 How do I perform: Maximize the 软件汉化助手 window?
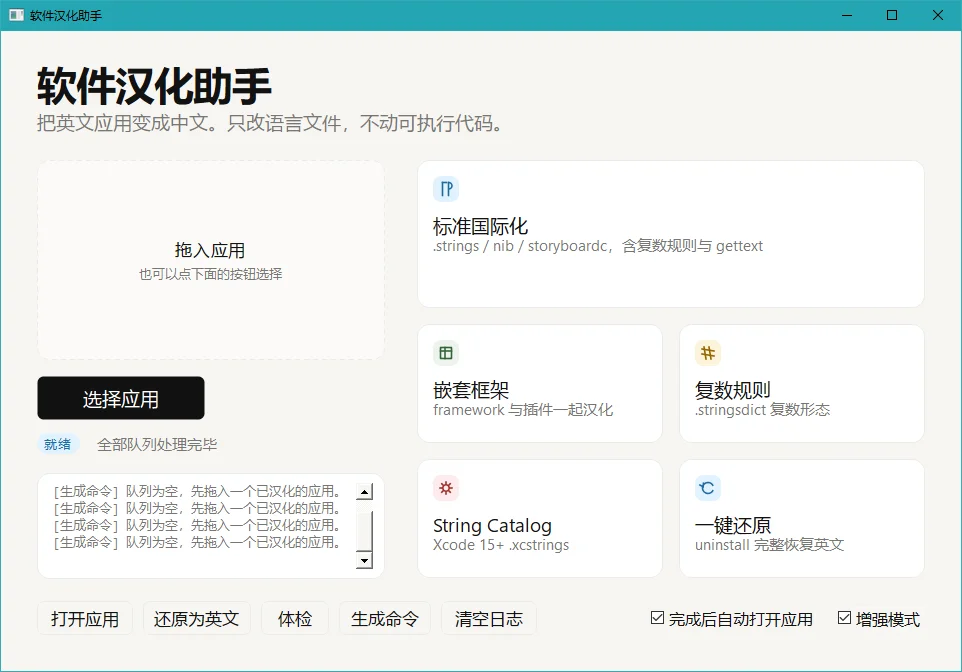click(x=892, y=15)
